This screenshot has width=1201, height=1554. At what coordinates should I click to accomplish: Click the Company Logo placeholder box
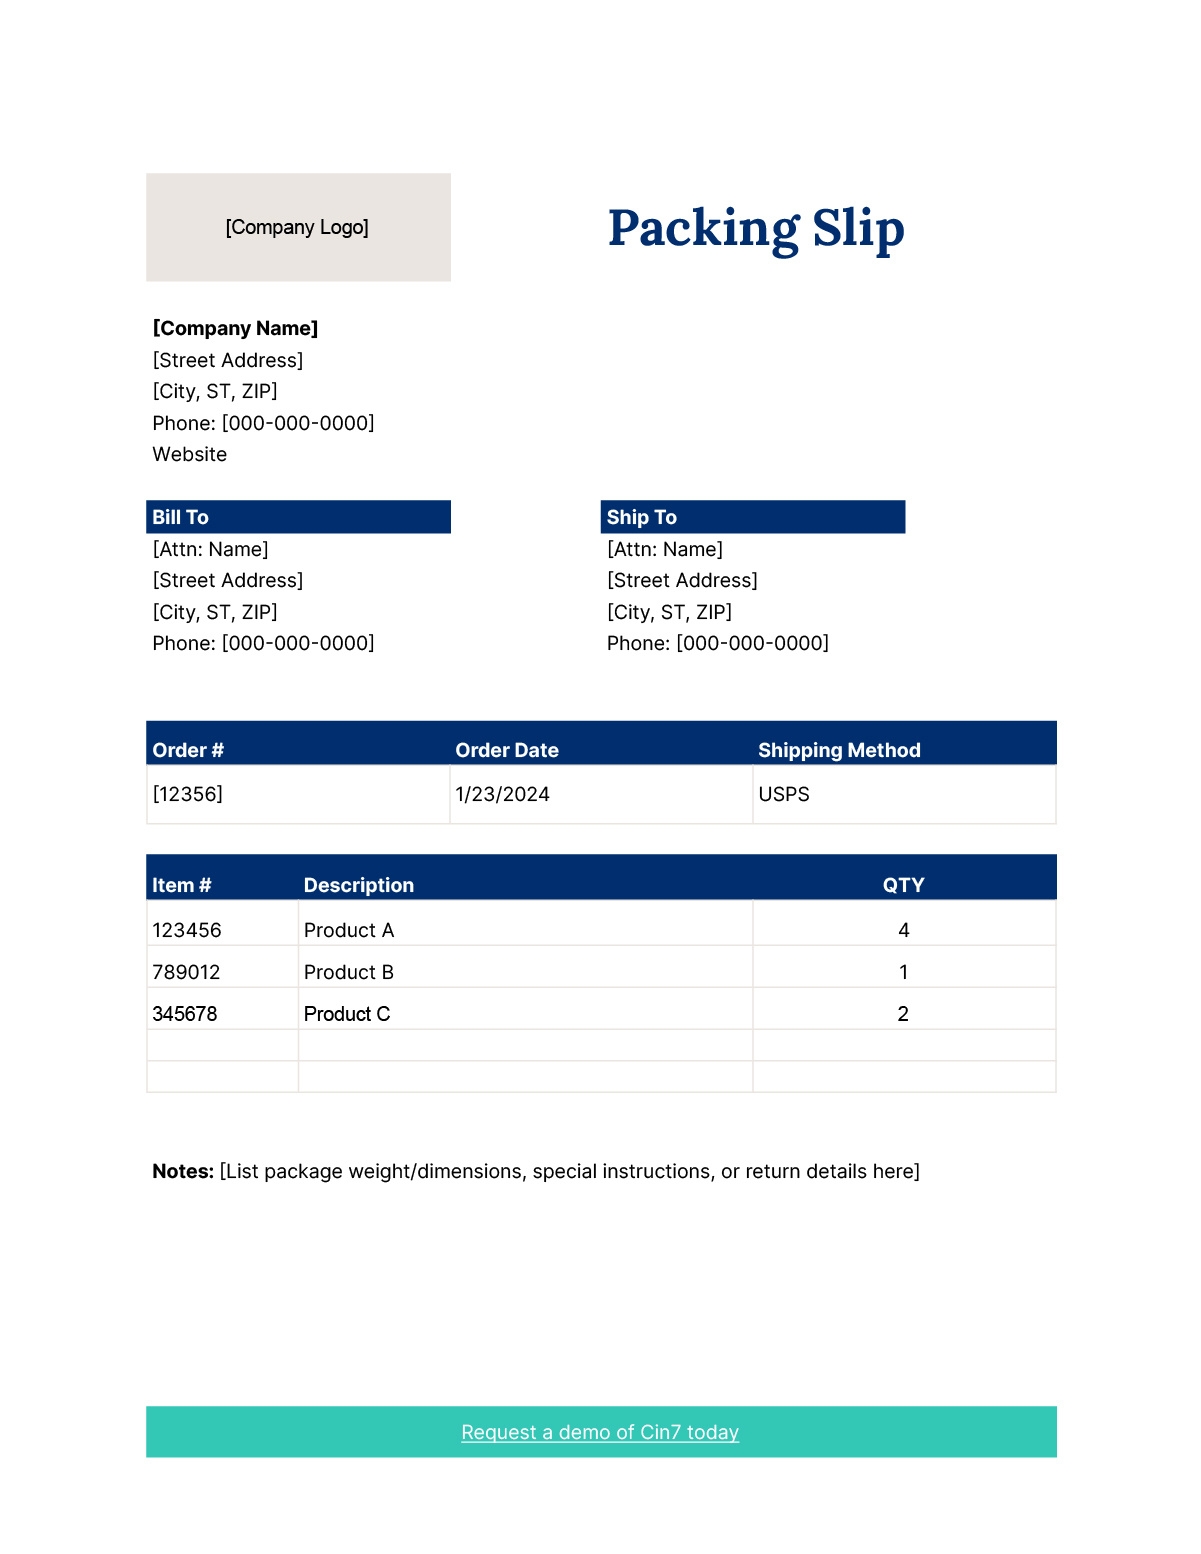(x=298, y=227)
